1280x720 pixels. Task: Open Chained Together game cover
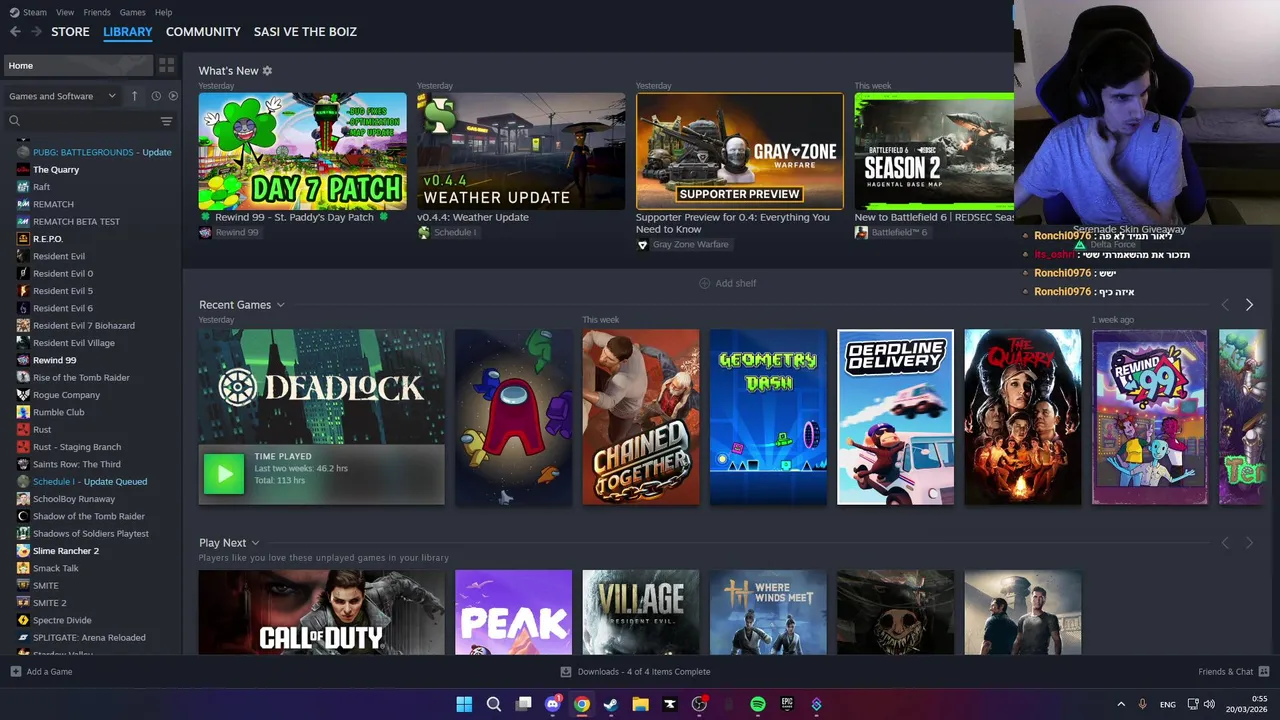click(x=641, y=417)
